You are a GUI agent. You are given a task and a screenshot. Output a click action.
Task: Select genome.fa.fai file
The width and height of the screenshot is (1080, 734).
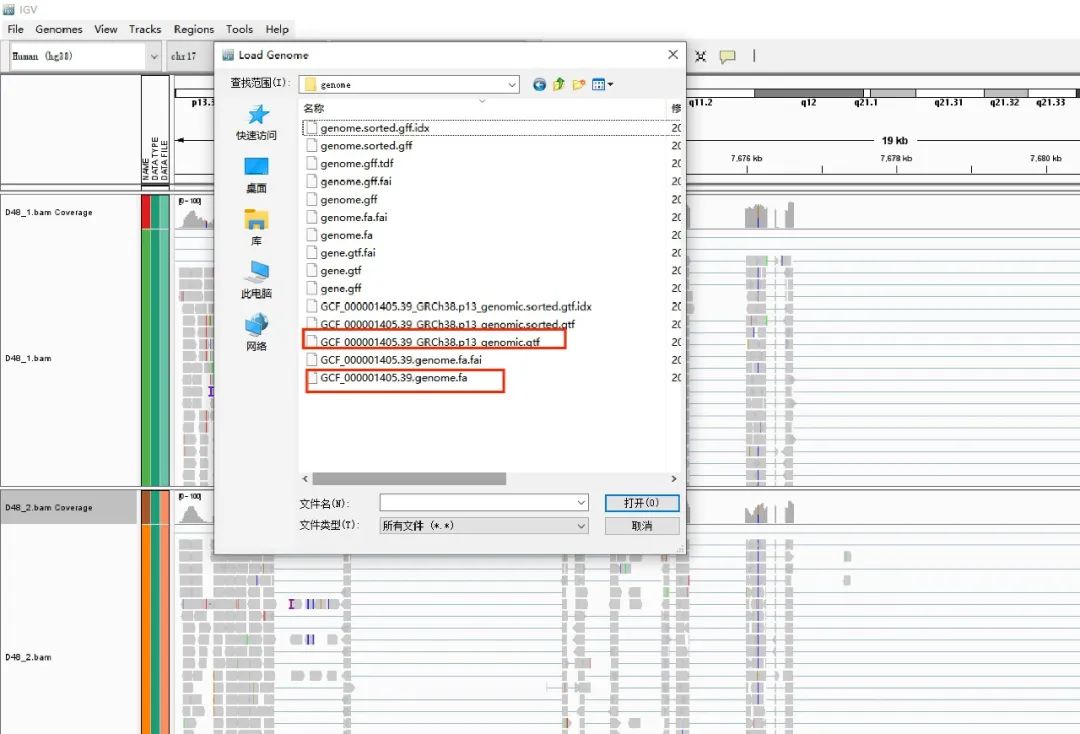tap(353, 217)
